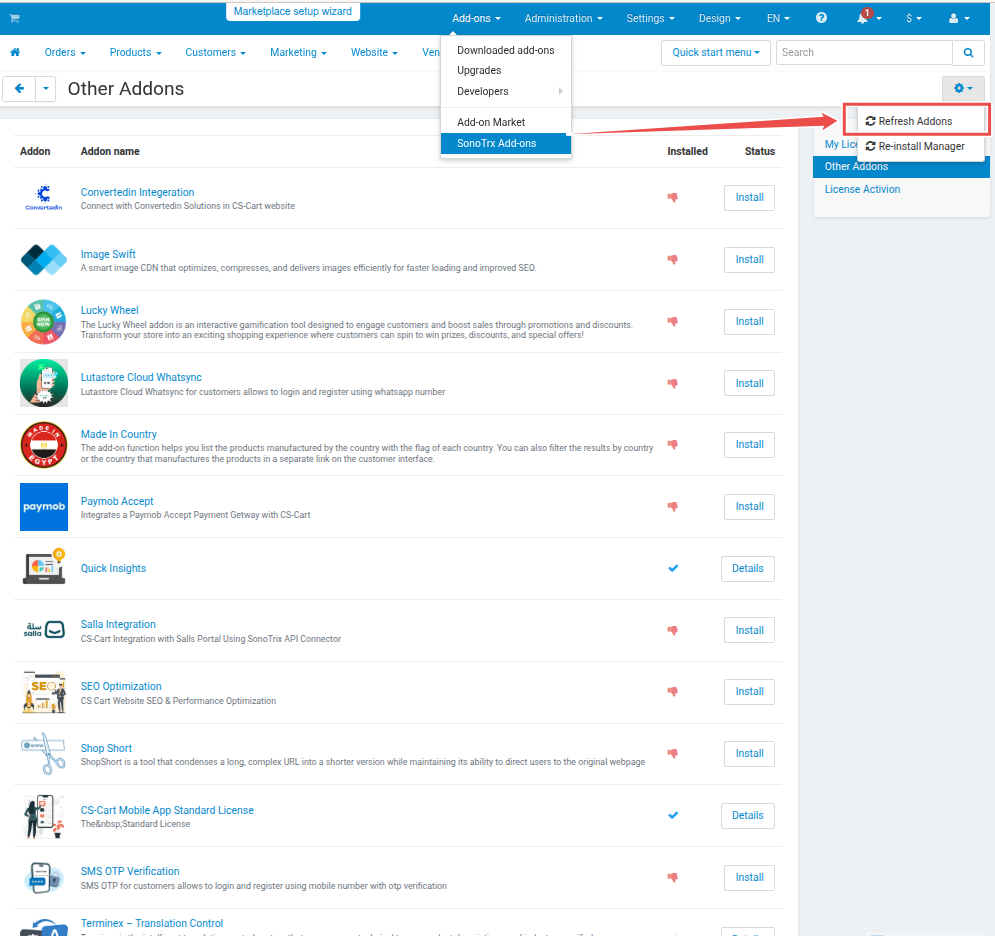The height and width of the screenshot is (936, 995).
Task: Click the cart icon in top bar
Action: tap(14, 19)
